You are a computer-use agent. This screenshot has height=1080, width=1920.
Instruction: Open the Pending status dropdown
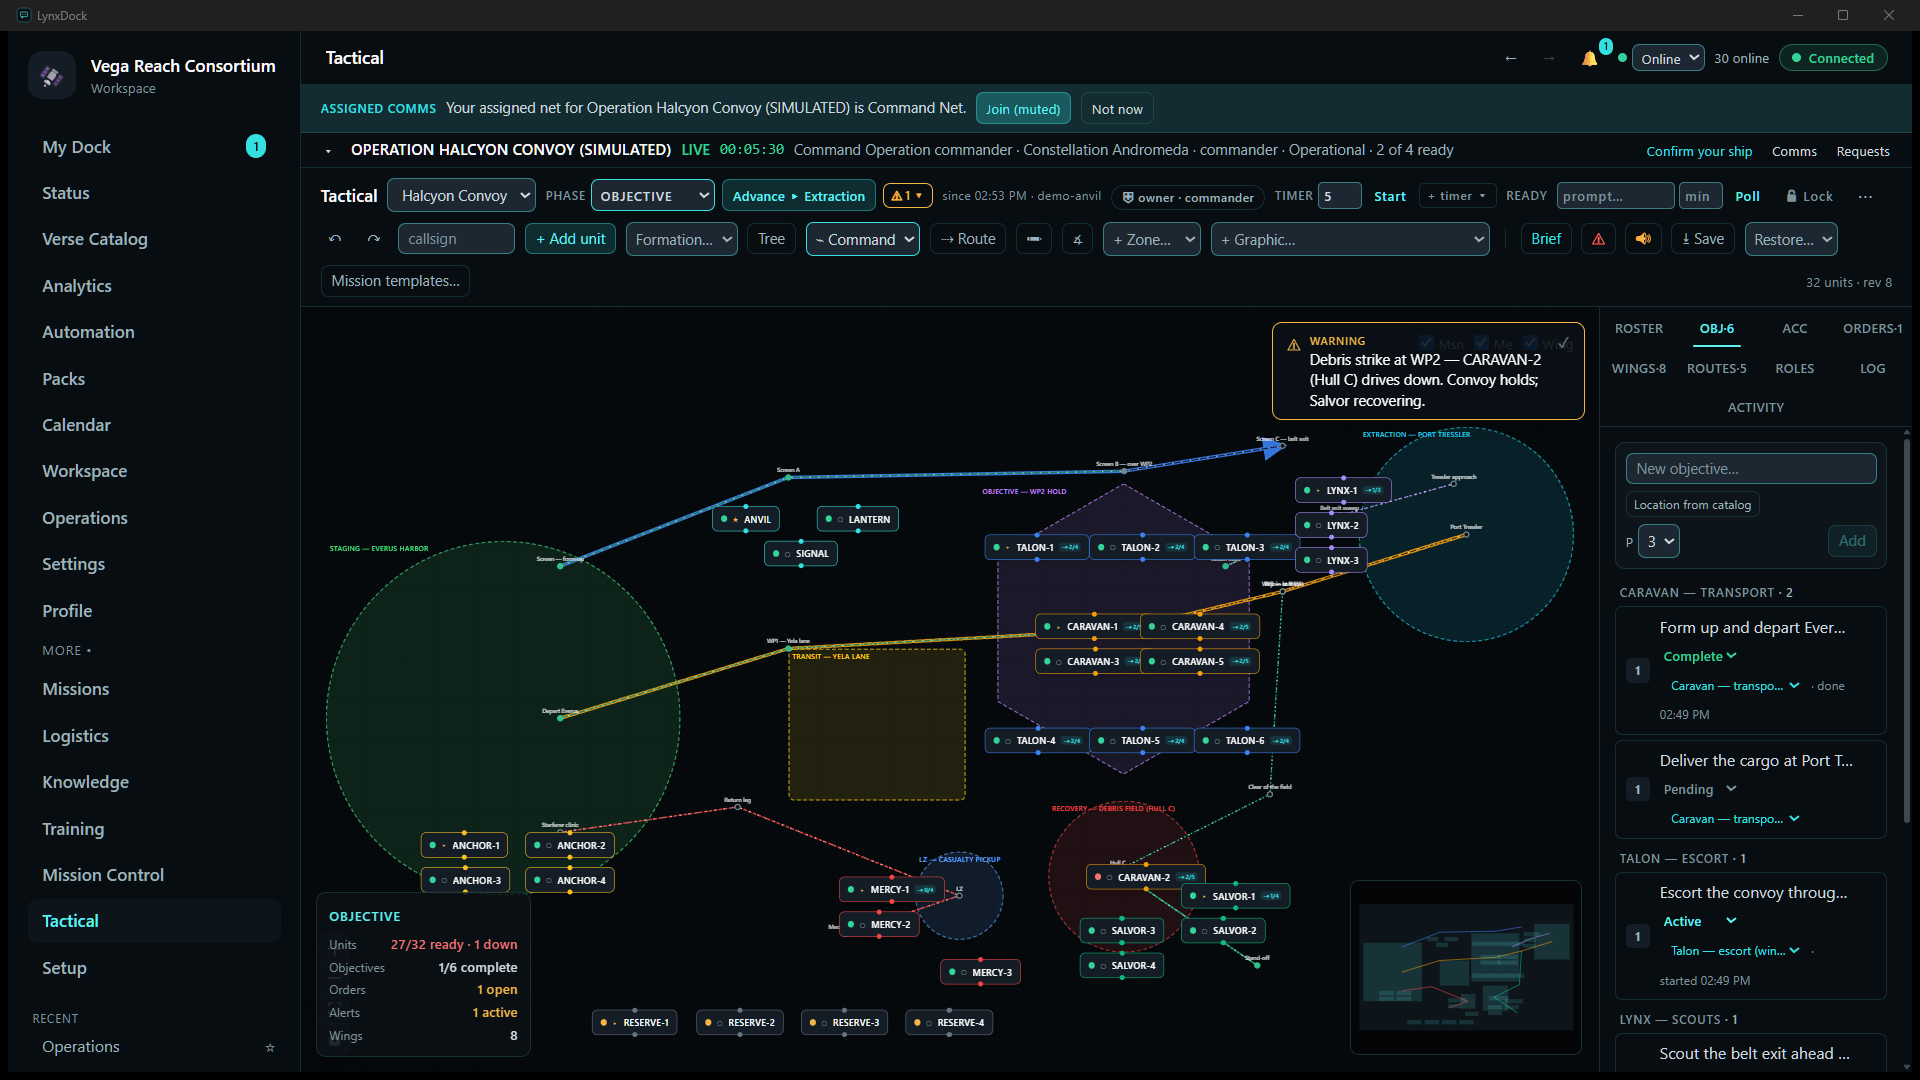coord(1699,789)
